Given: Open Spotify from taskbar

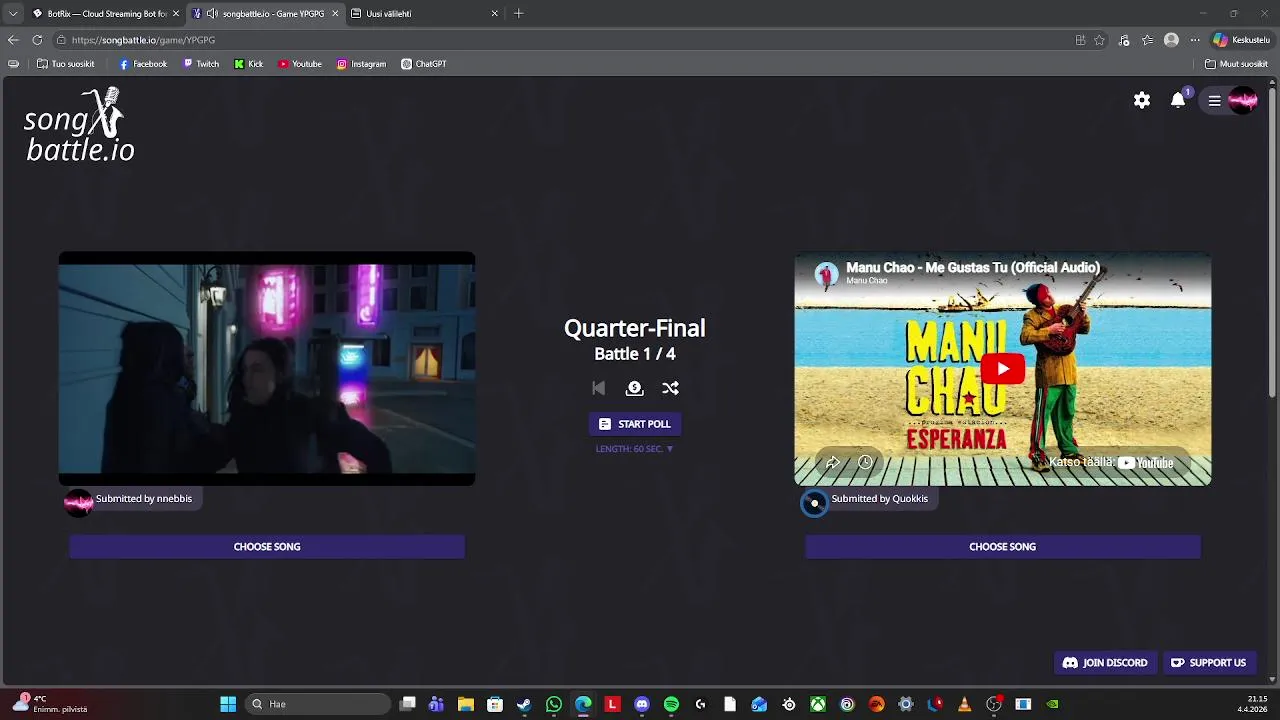Looking at the screenshot, I should coord(671,704).
